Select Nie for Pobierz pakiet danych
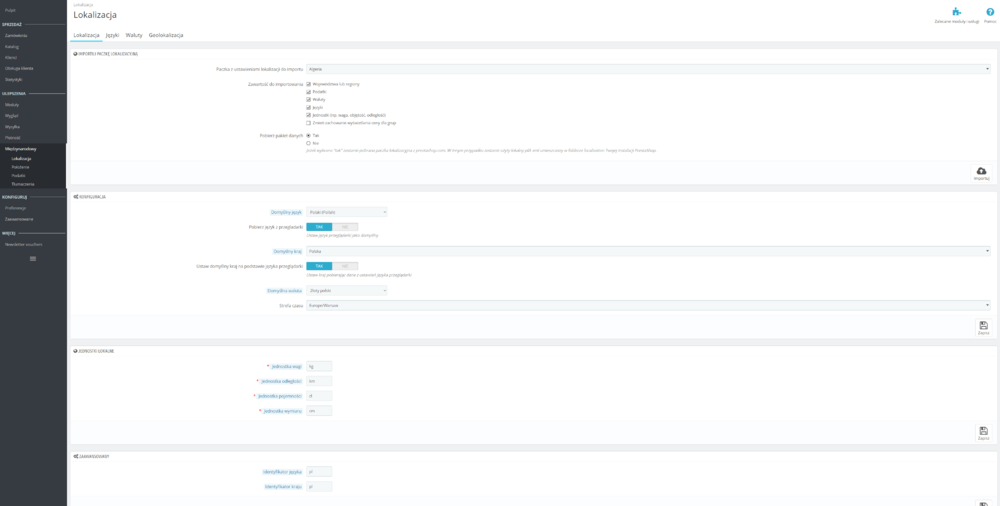Viewport: 1000px width, 506px height. coord(309,143)
